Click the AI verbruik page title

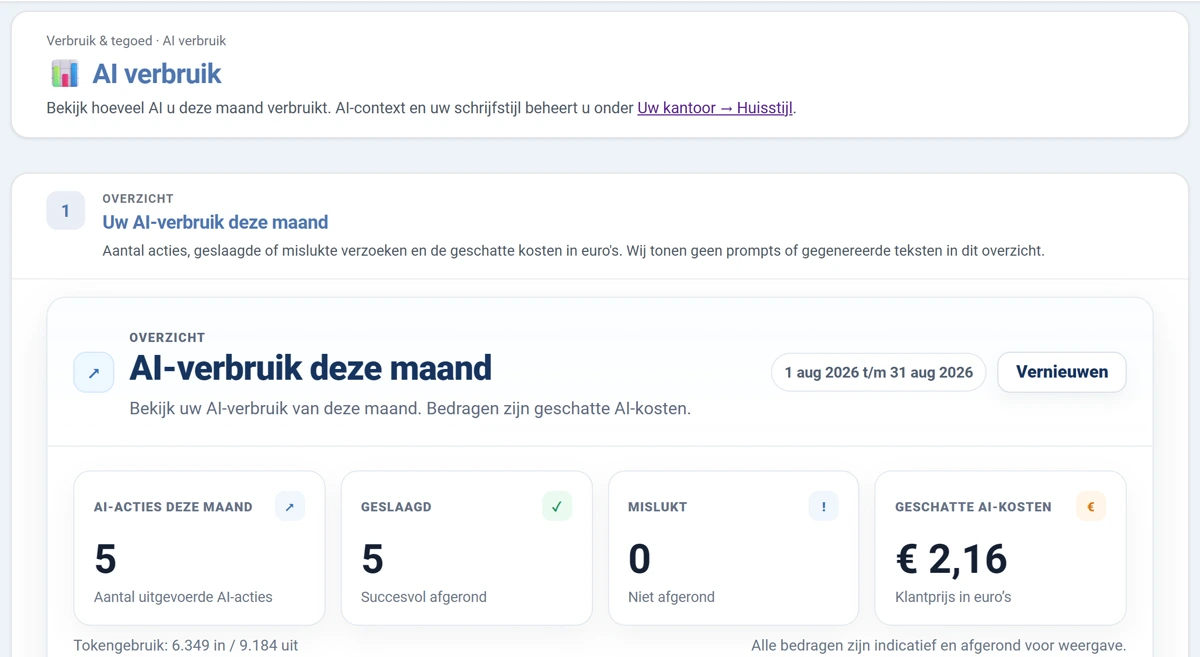[157, 74]
